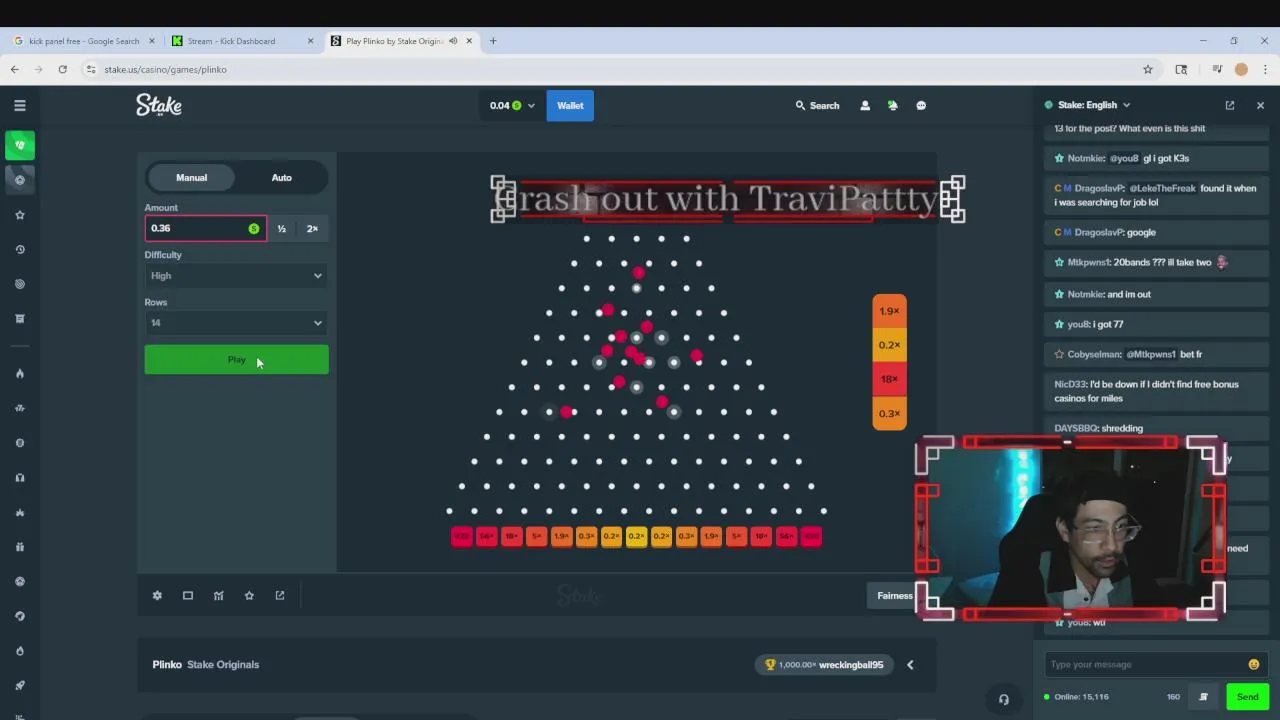Bookmark page with browser star icon

(x=1148, y=69)
